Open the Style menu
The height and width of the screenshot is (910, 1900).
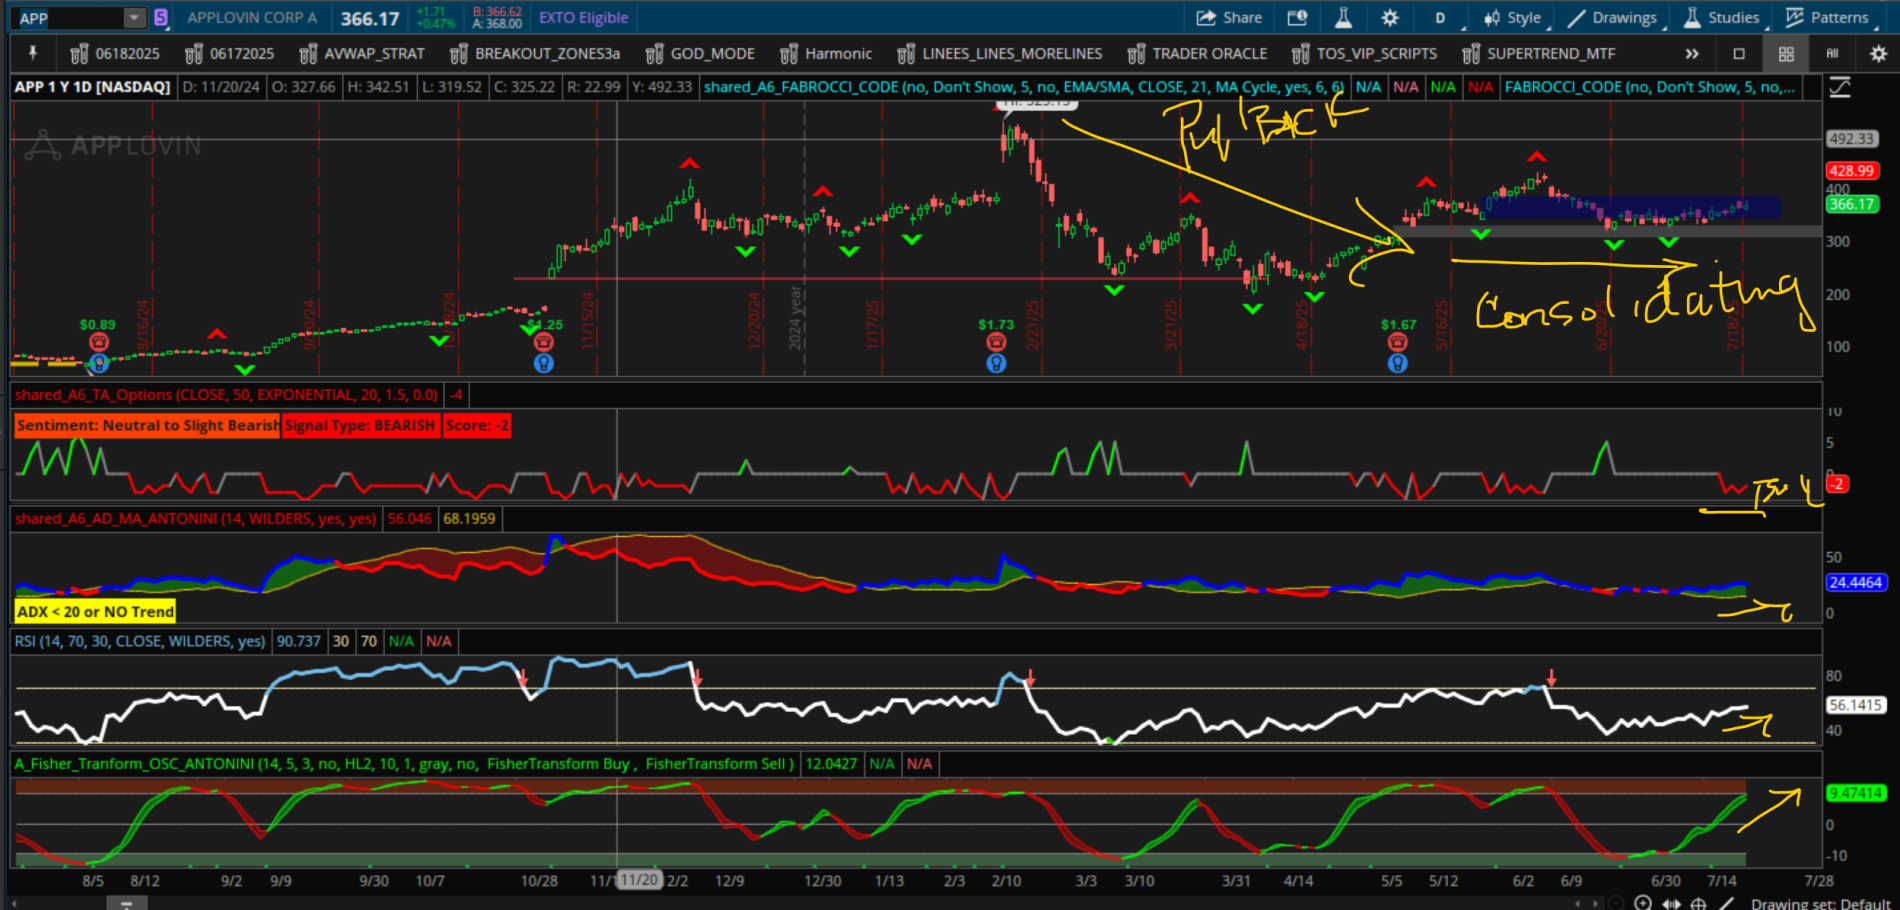point(1514,18)
